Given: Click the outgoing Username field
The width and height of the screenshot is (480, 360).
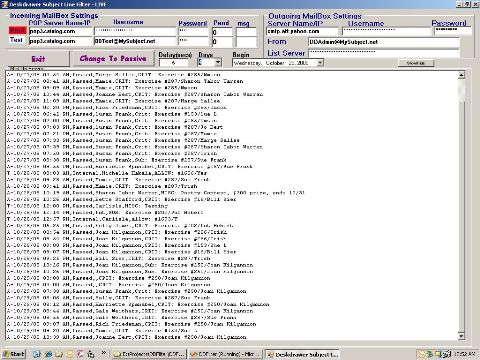Looking at the screenshot, I should [x=386, y=31].
